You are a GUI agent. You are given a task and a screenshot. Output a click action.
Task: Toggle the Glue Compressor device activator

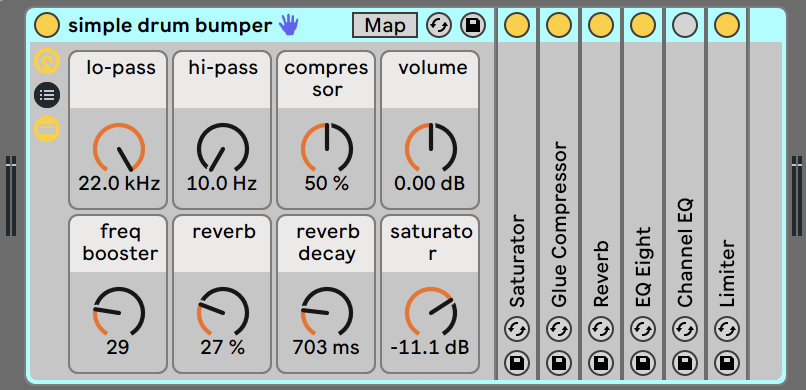pos(559,25)
